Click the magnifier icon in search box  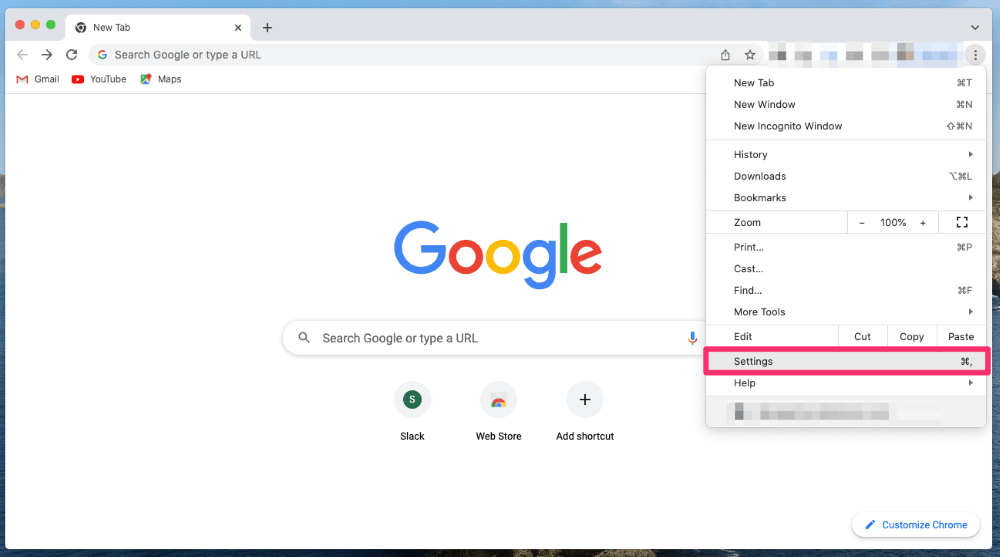coord(304,338)
